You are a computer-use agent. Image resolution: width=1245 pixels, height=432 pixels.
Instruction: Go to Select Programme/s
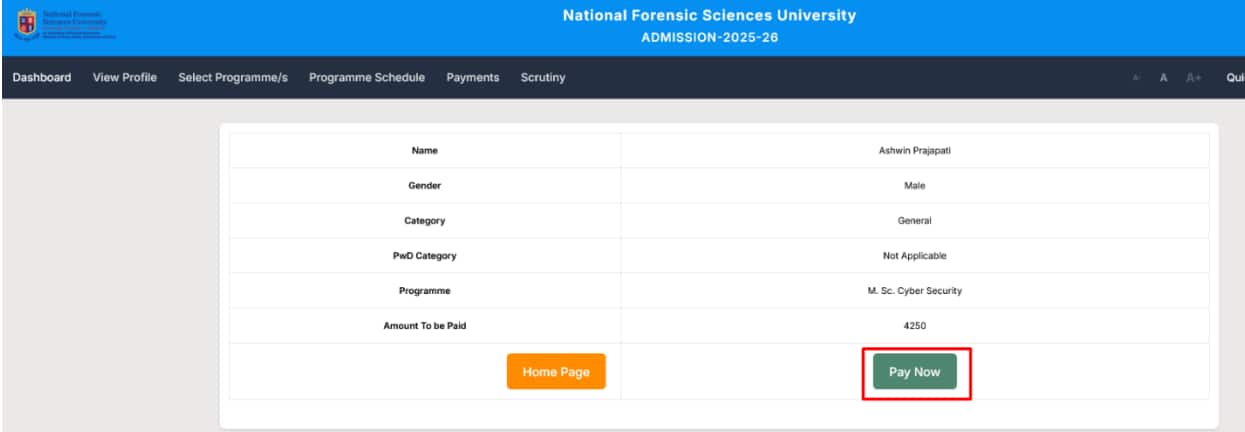(x=233, y=78)
